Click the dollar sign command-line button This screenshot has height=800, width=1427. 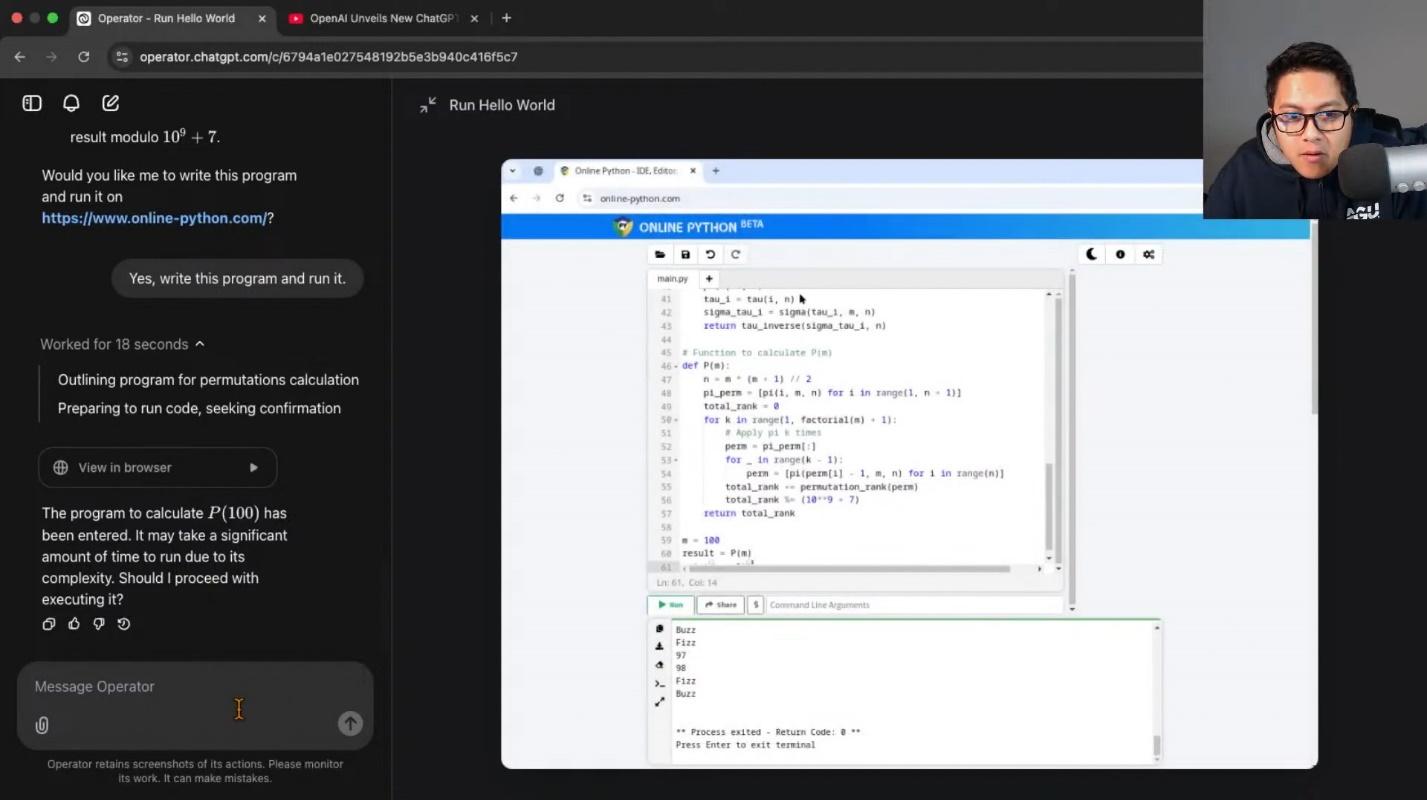[x=755, y=605]
